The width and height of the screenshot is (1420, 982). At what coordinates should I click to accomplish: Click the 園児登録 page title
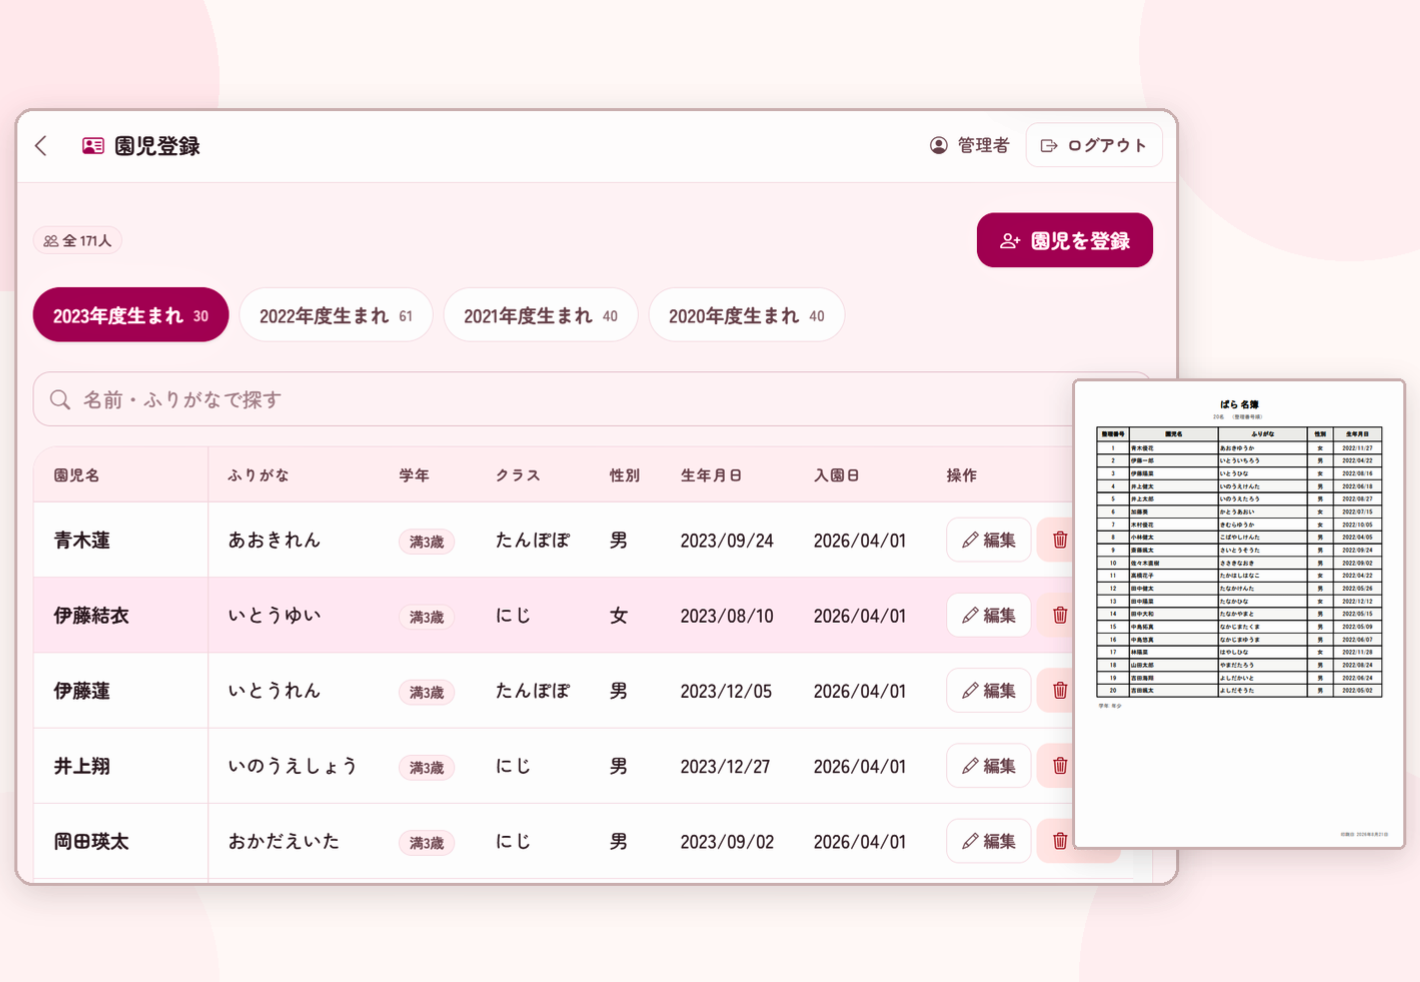coord(157,146)
